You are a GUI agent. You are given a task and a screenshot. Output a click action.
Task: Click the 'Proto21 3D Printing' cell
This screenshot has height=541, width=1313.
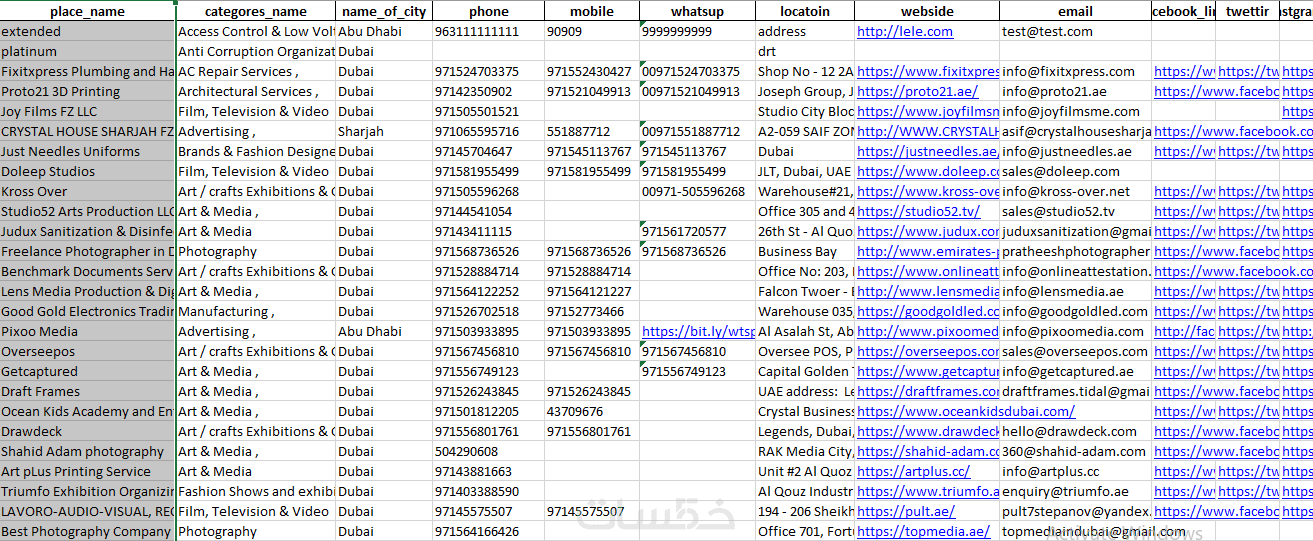(87, 91)
